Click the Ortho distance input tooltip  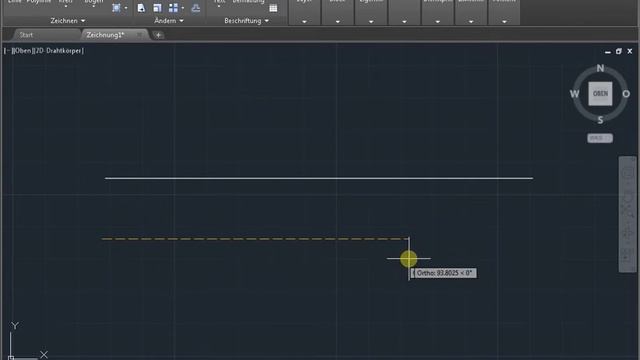pos(444,273)
